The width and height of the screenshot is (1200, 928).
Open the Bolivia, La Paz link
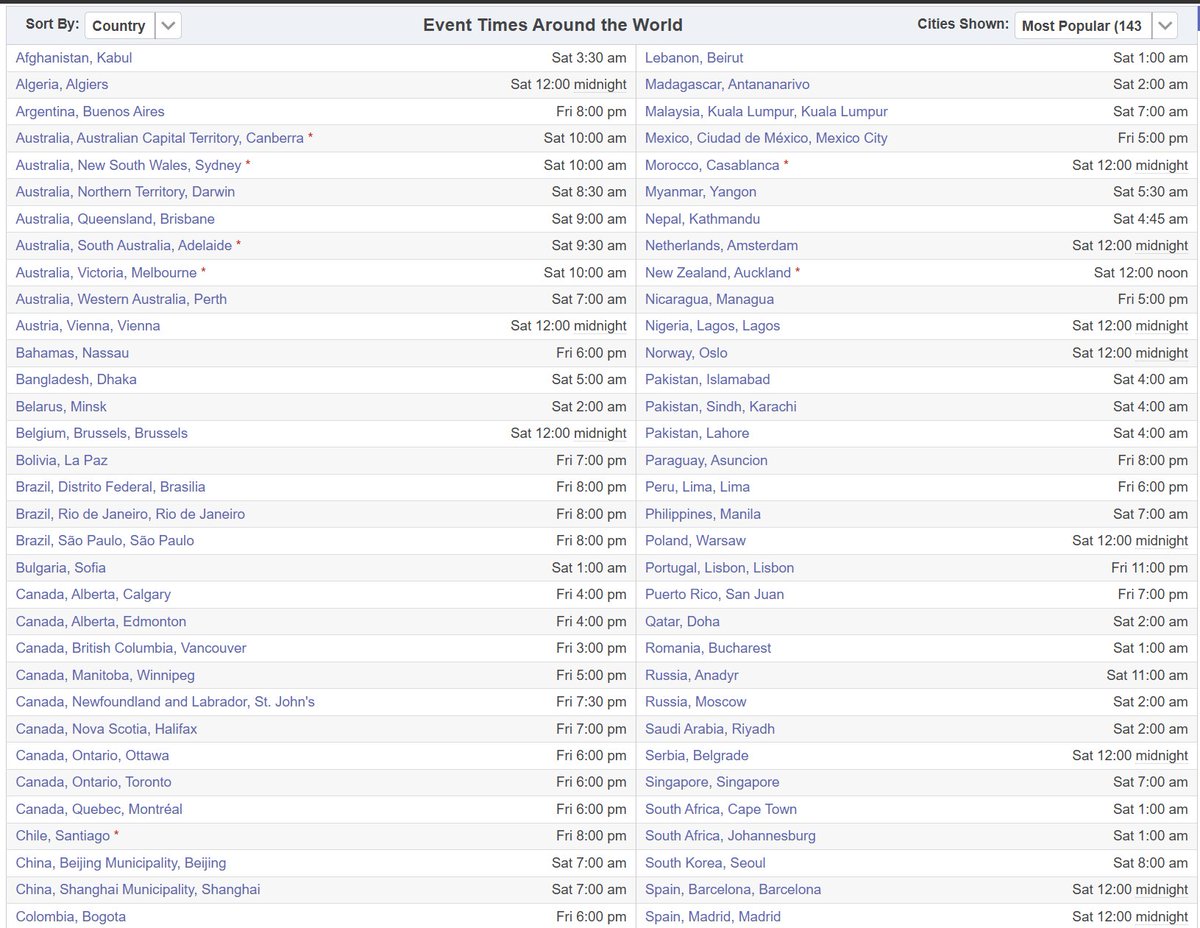pos(62,461)
